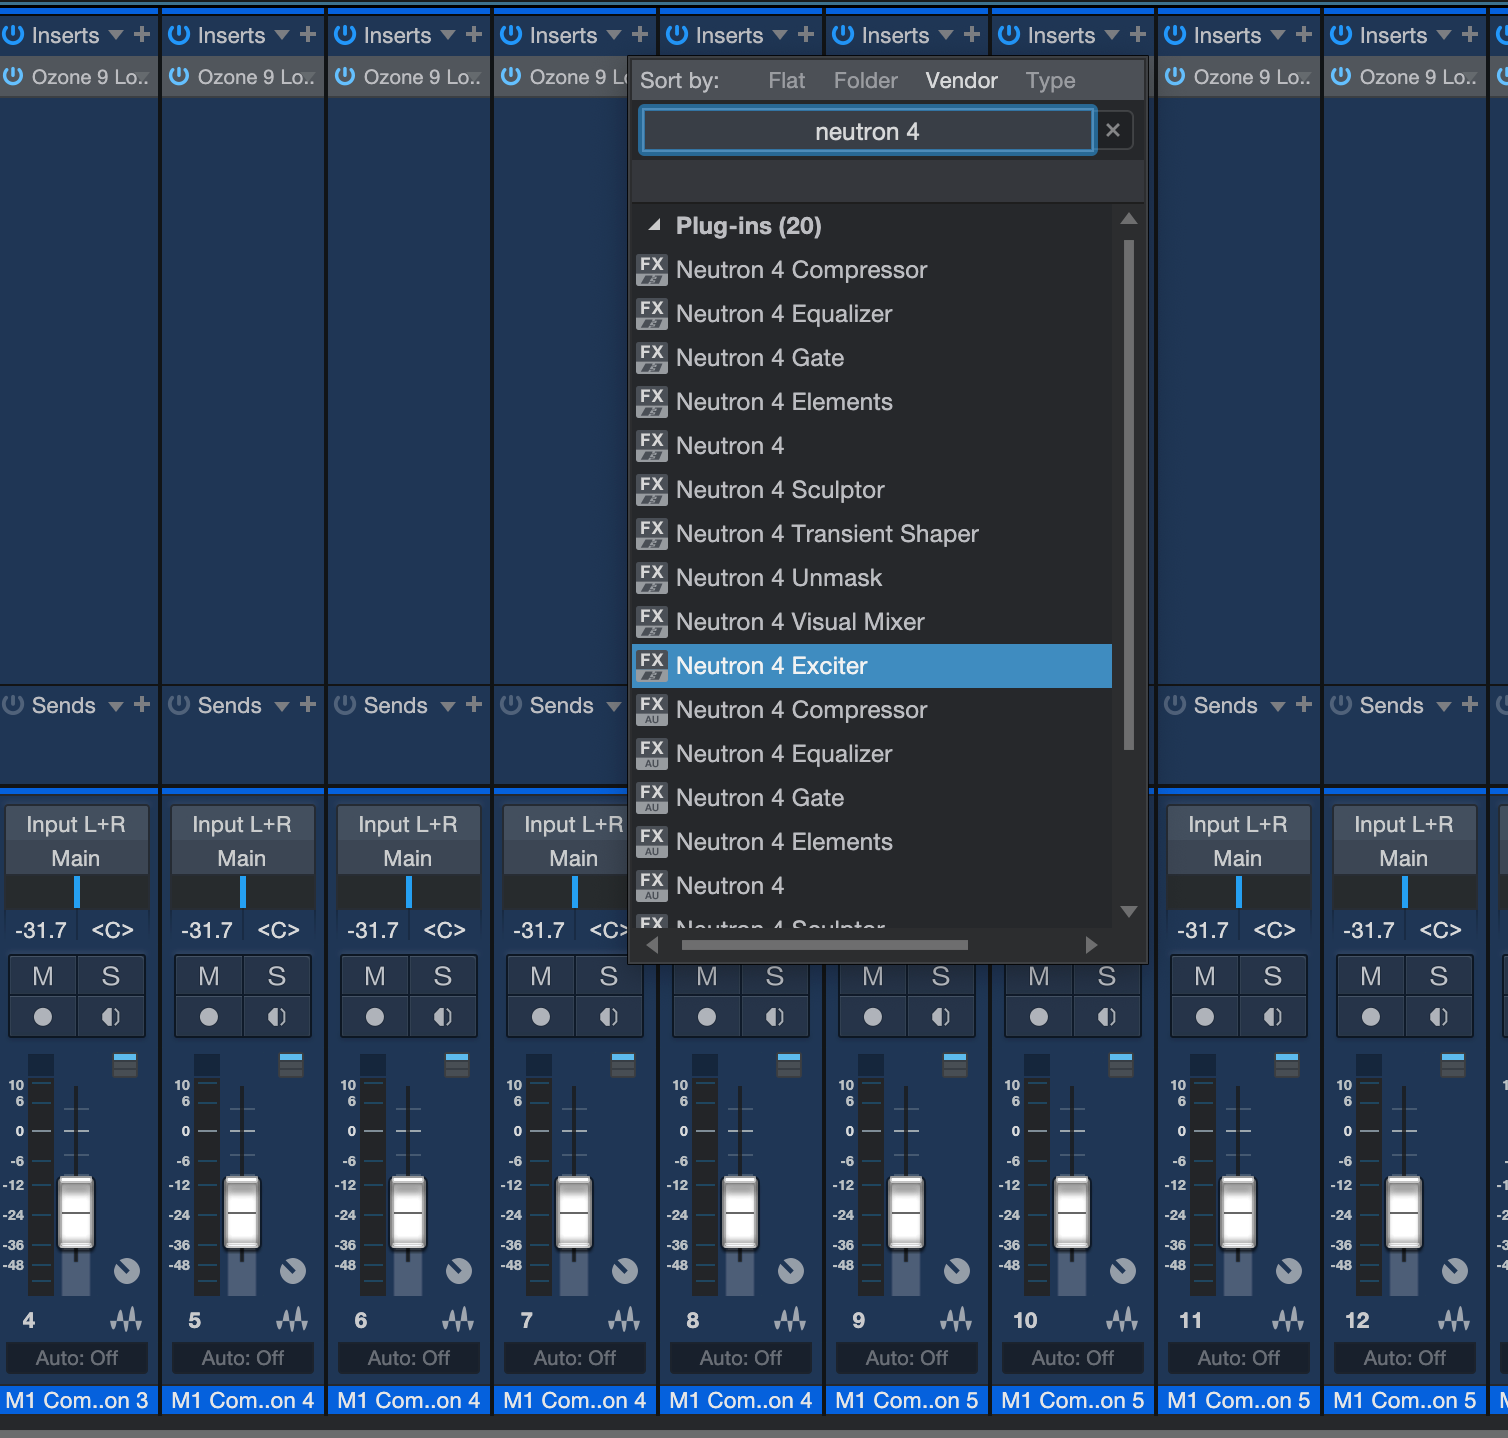Record-arm channel 4

[x=43, y=1017]
